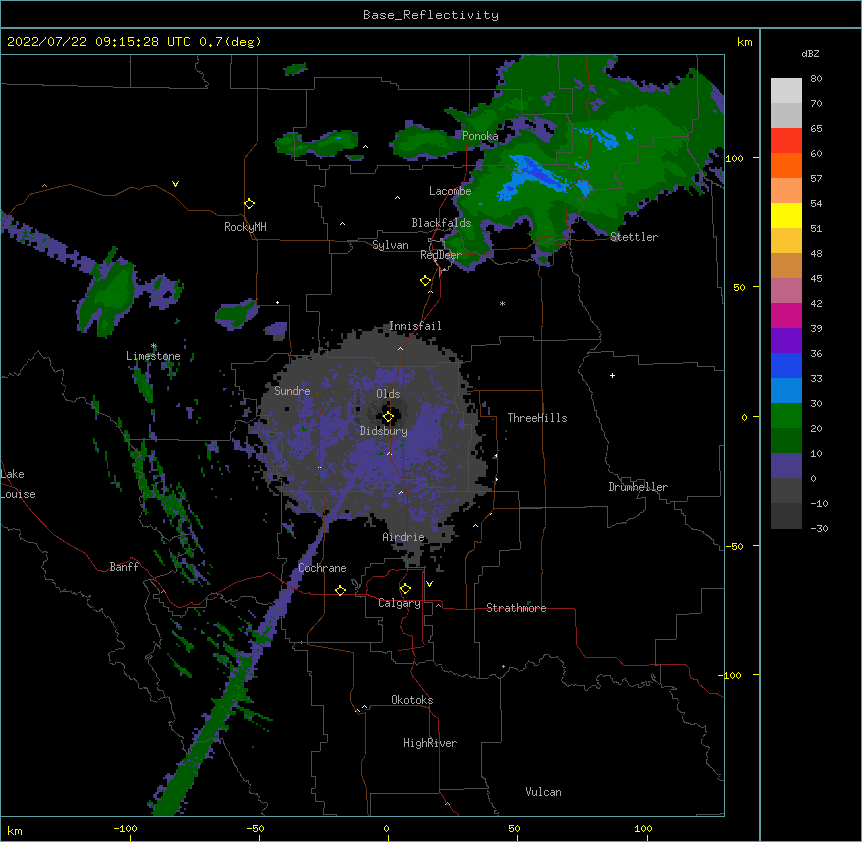This screenshot has height=842, width=862.
Task: Click the Olds town label
Action: tap(388, 394)
